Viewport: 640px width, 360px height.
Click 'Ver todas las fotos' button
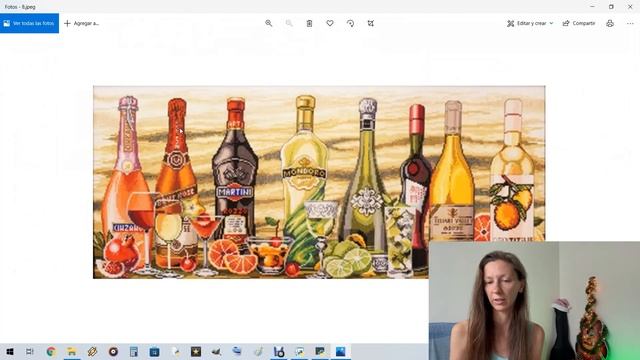click(29, 23)
